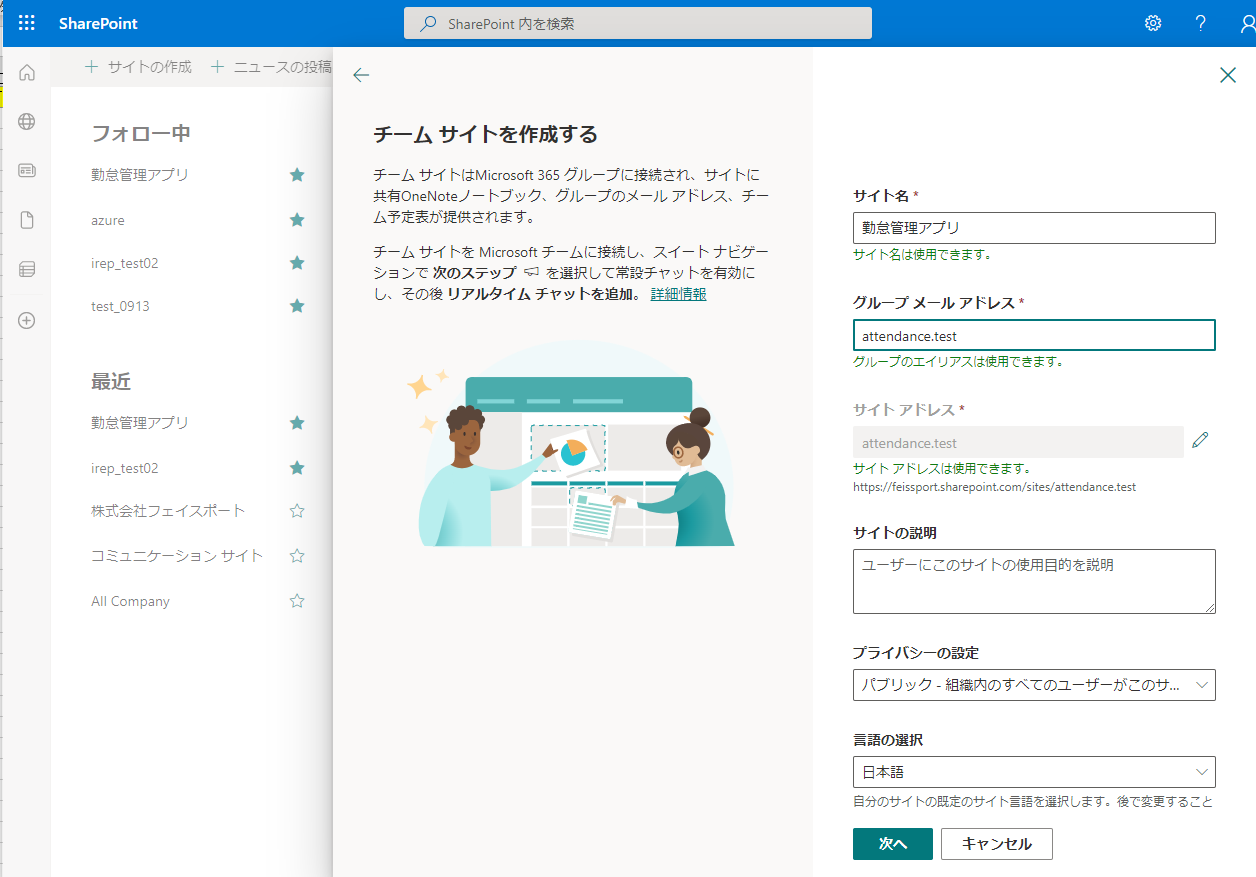Open the Home icon in left rail
The height and width of the screenshot is (877, 1256).
click(x=27, y=73)
